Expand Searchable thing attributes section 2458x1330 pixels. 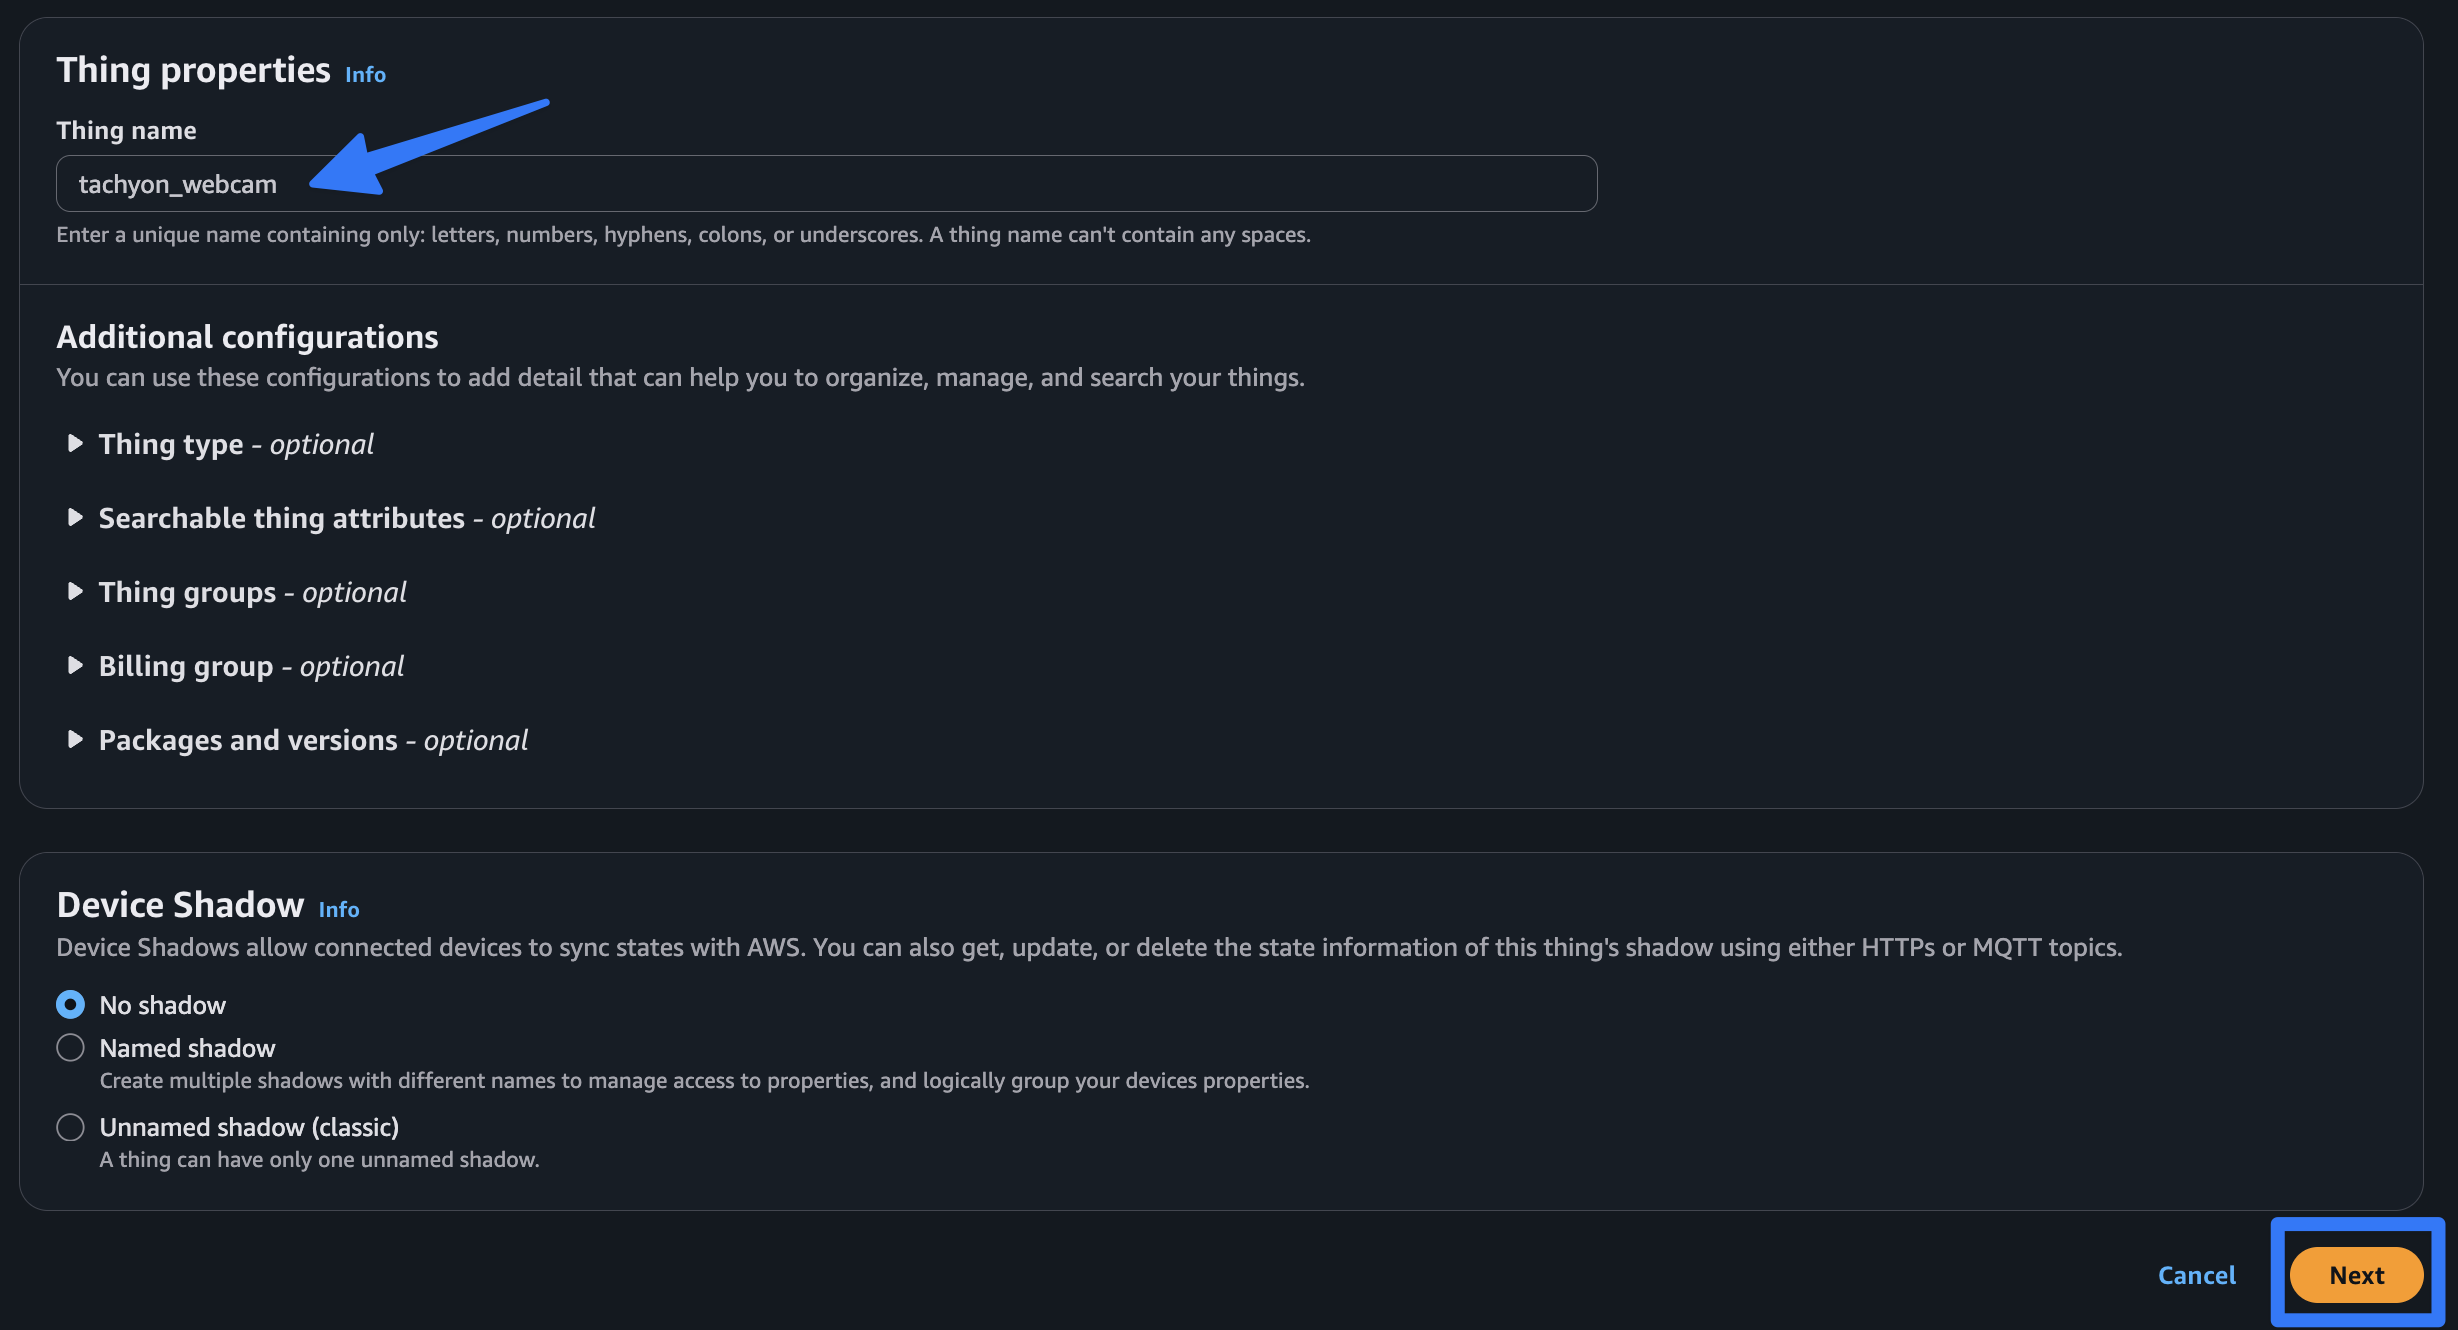click(x=75, y=517)
